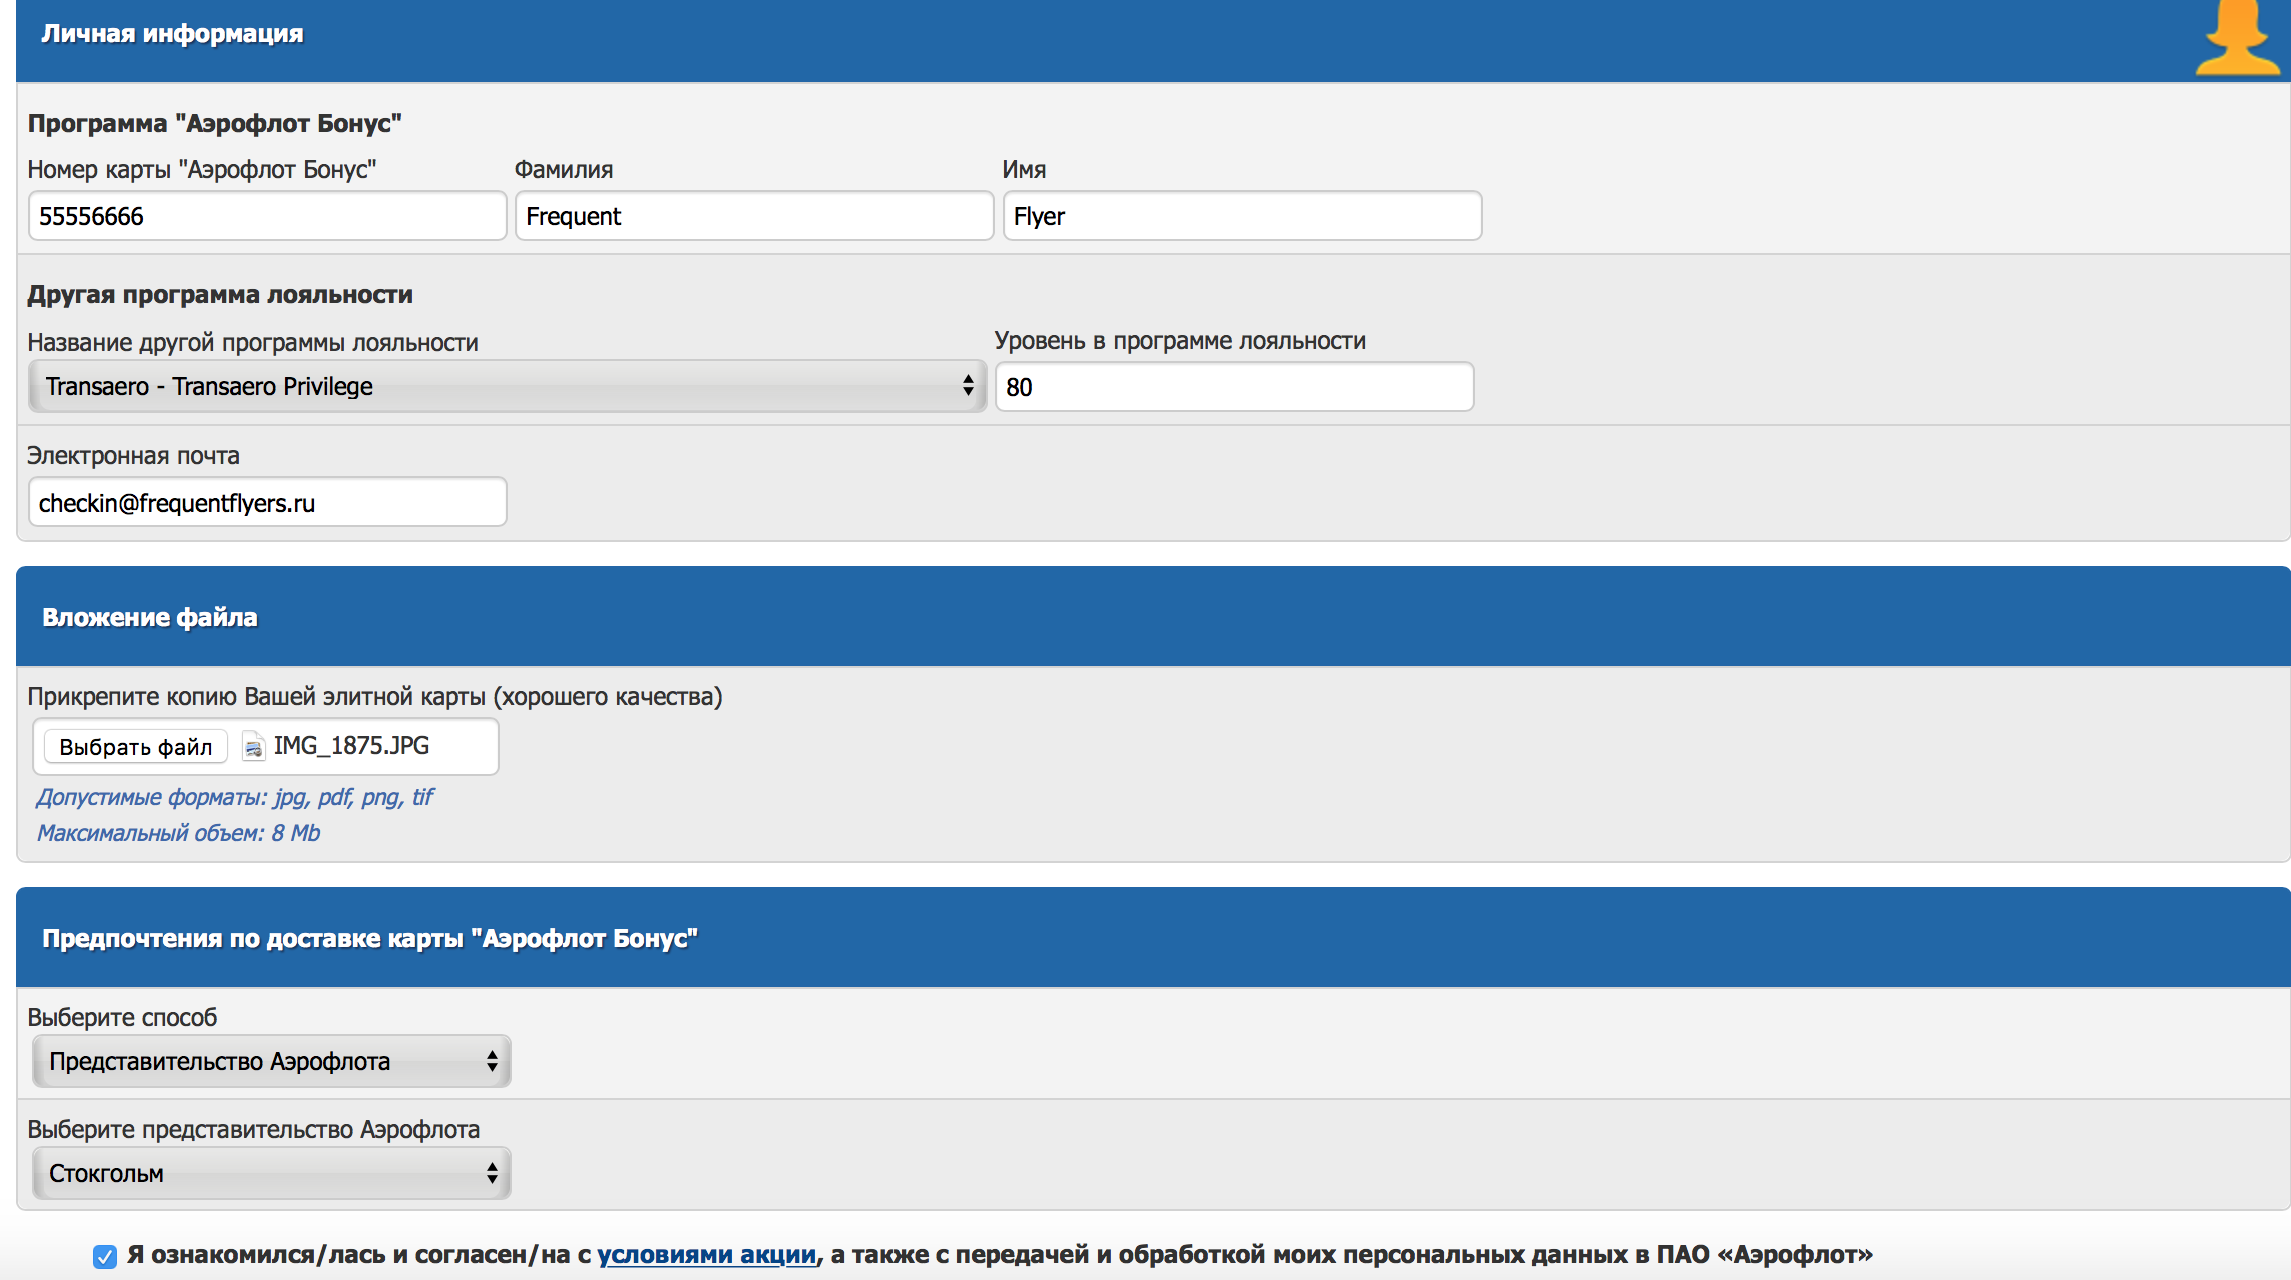
Task: Click the IMG_1875.JPG file icon
Action: click(254, 746)
